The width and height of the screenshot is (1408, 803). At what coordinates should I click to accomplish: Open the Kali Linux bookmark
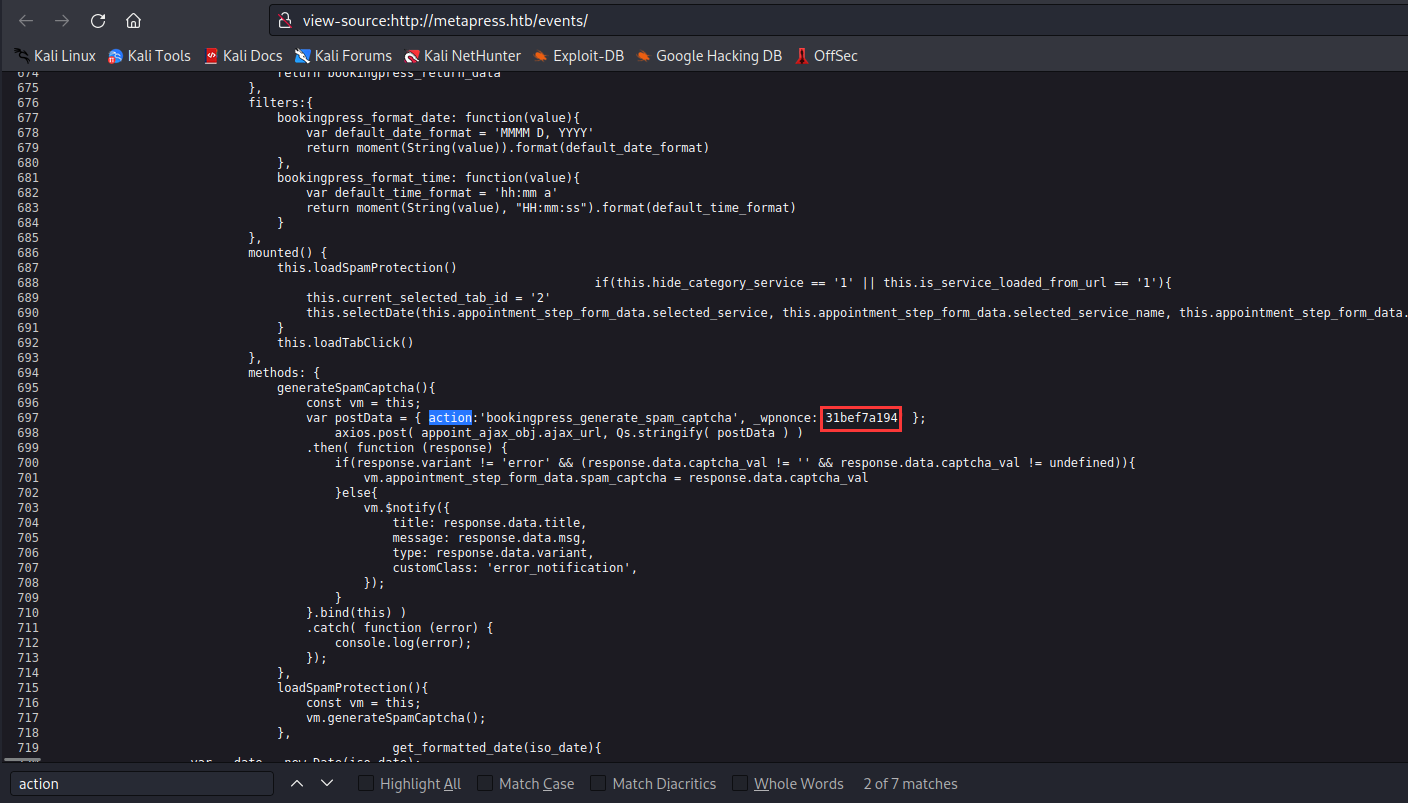[55, 56]
